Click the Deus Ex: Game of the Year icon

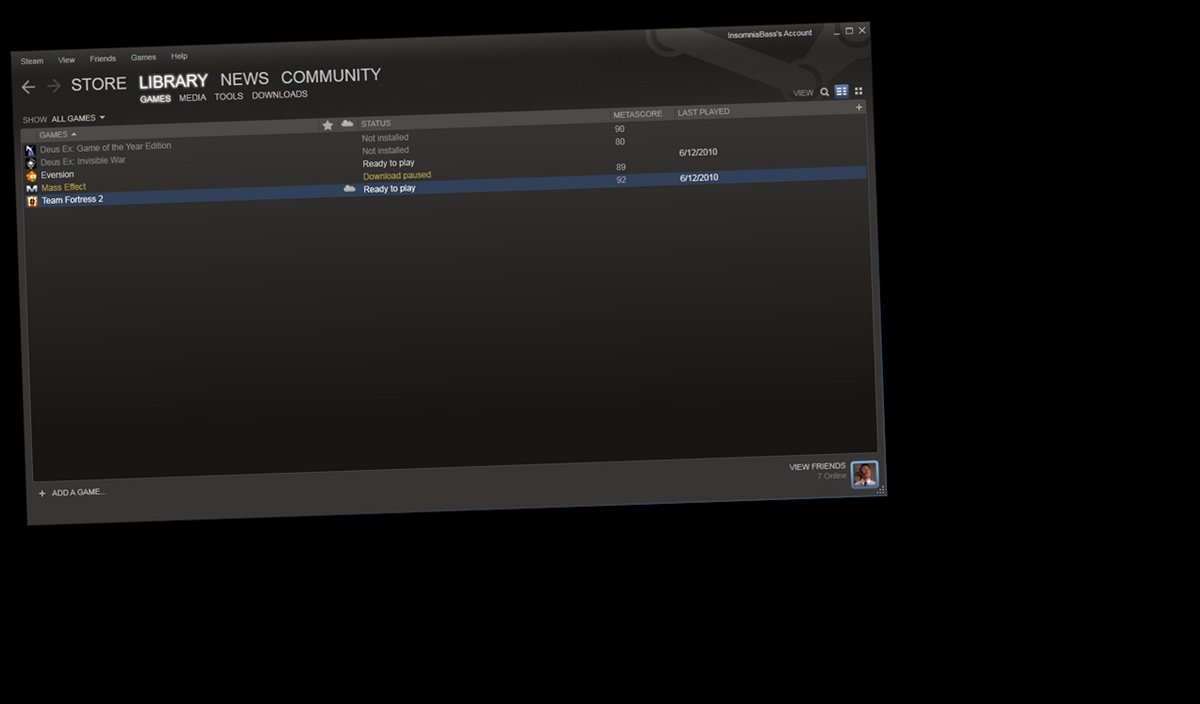(30, 150)
